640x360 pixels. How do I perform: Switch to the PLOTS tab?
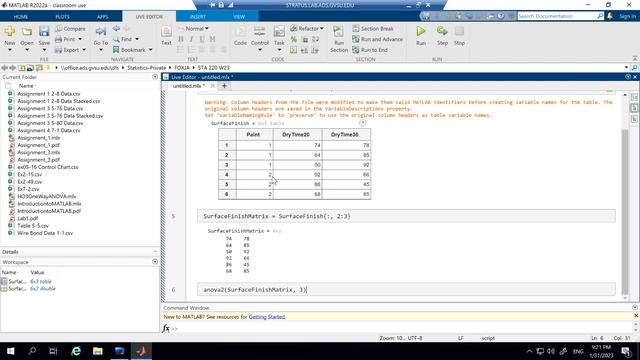[x=62, y=17]
